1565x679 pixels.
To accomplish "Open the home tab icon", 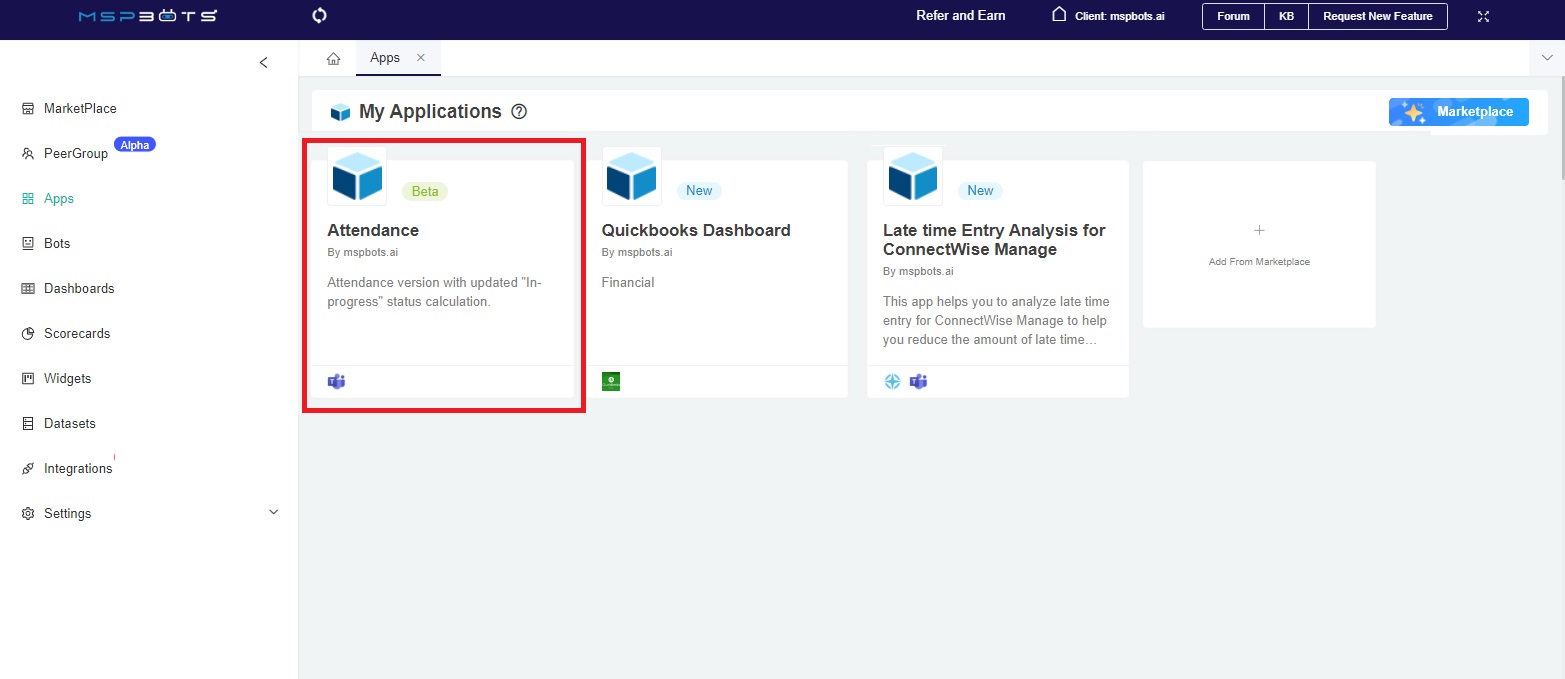I will tap(334, 59).
